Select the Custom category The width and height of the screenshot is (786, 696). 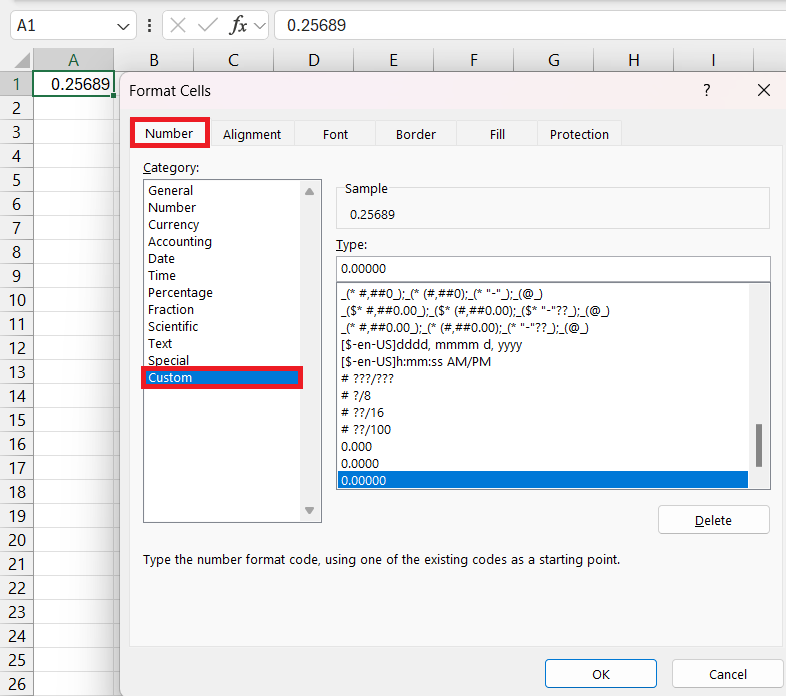223,378
